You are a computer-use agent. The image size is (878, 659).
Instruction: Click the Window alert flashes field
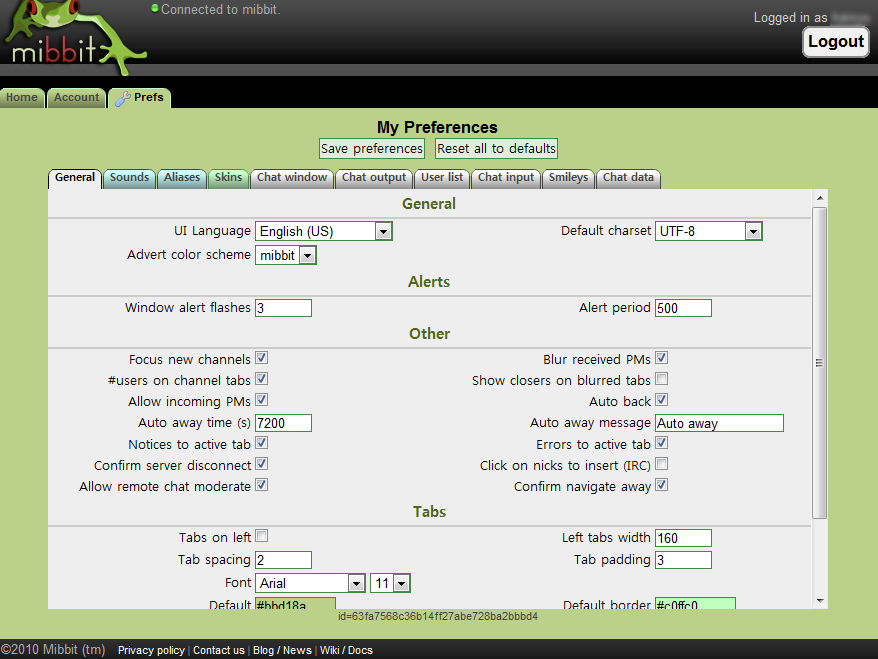point(283,308)
